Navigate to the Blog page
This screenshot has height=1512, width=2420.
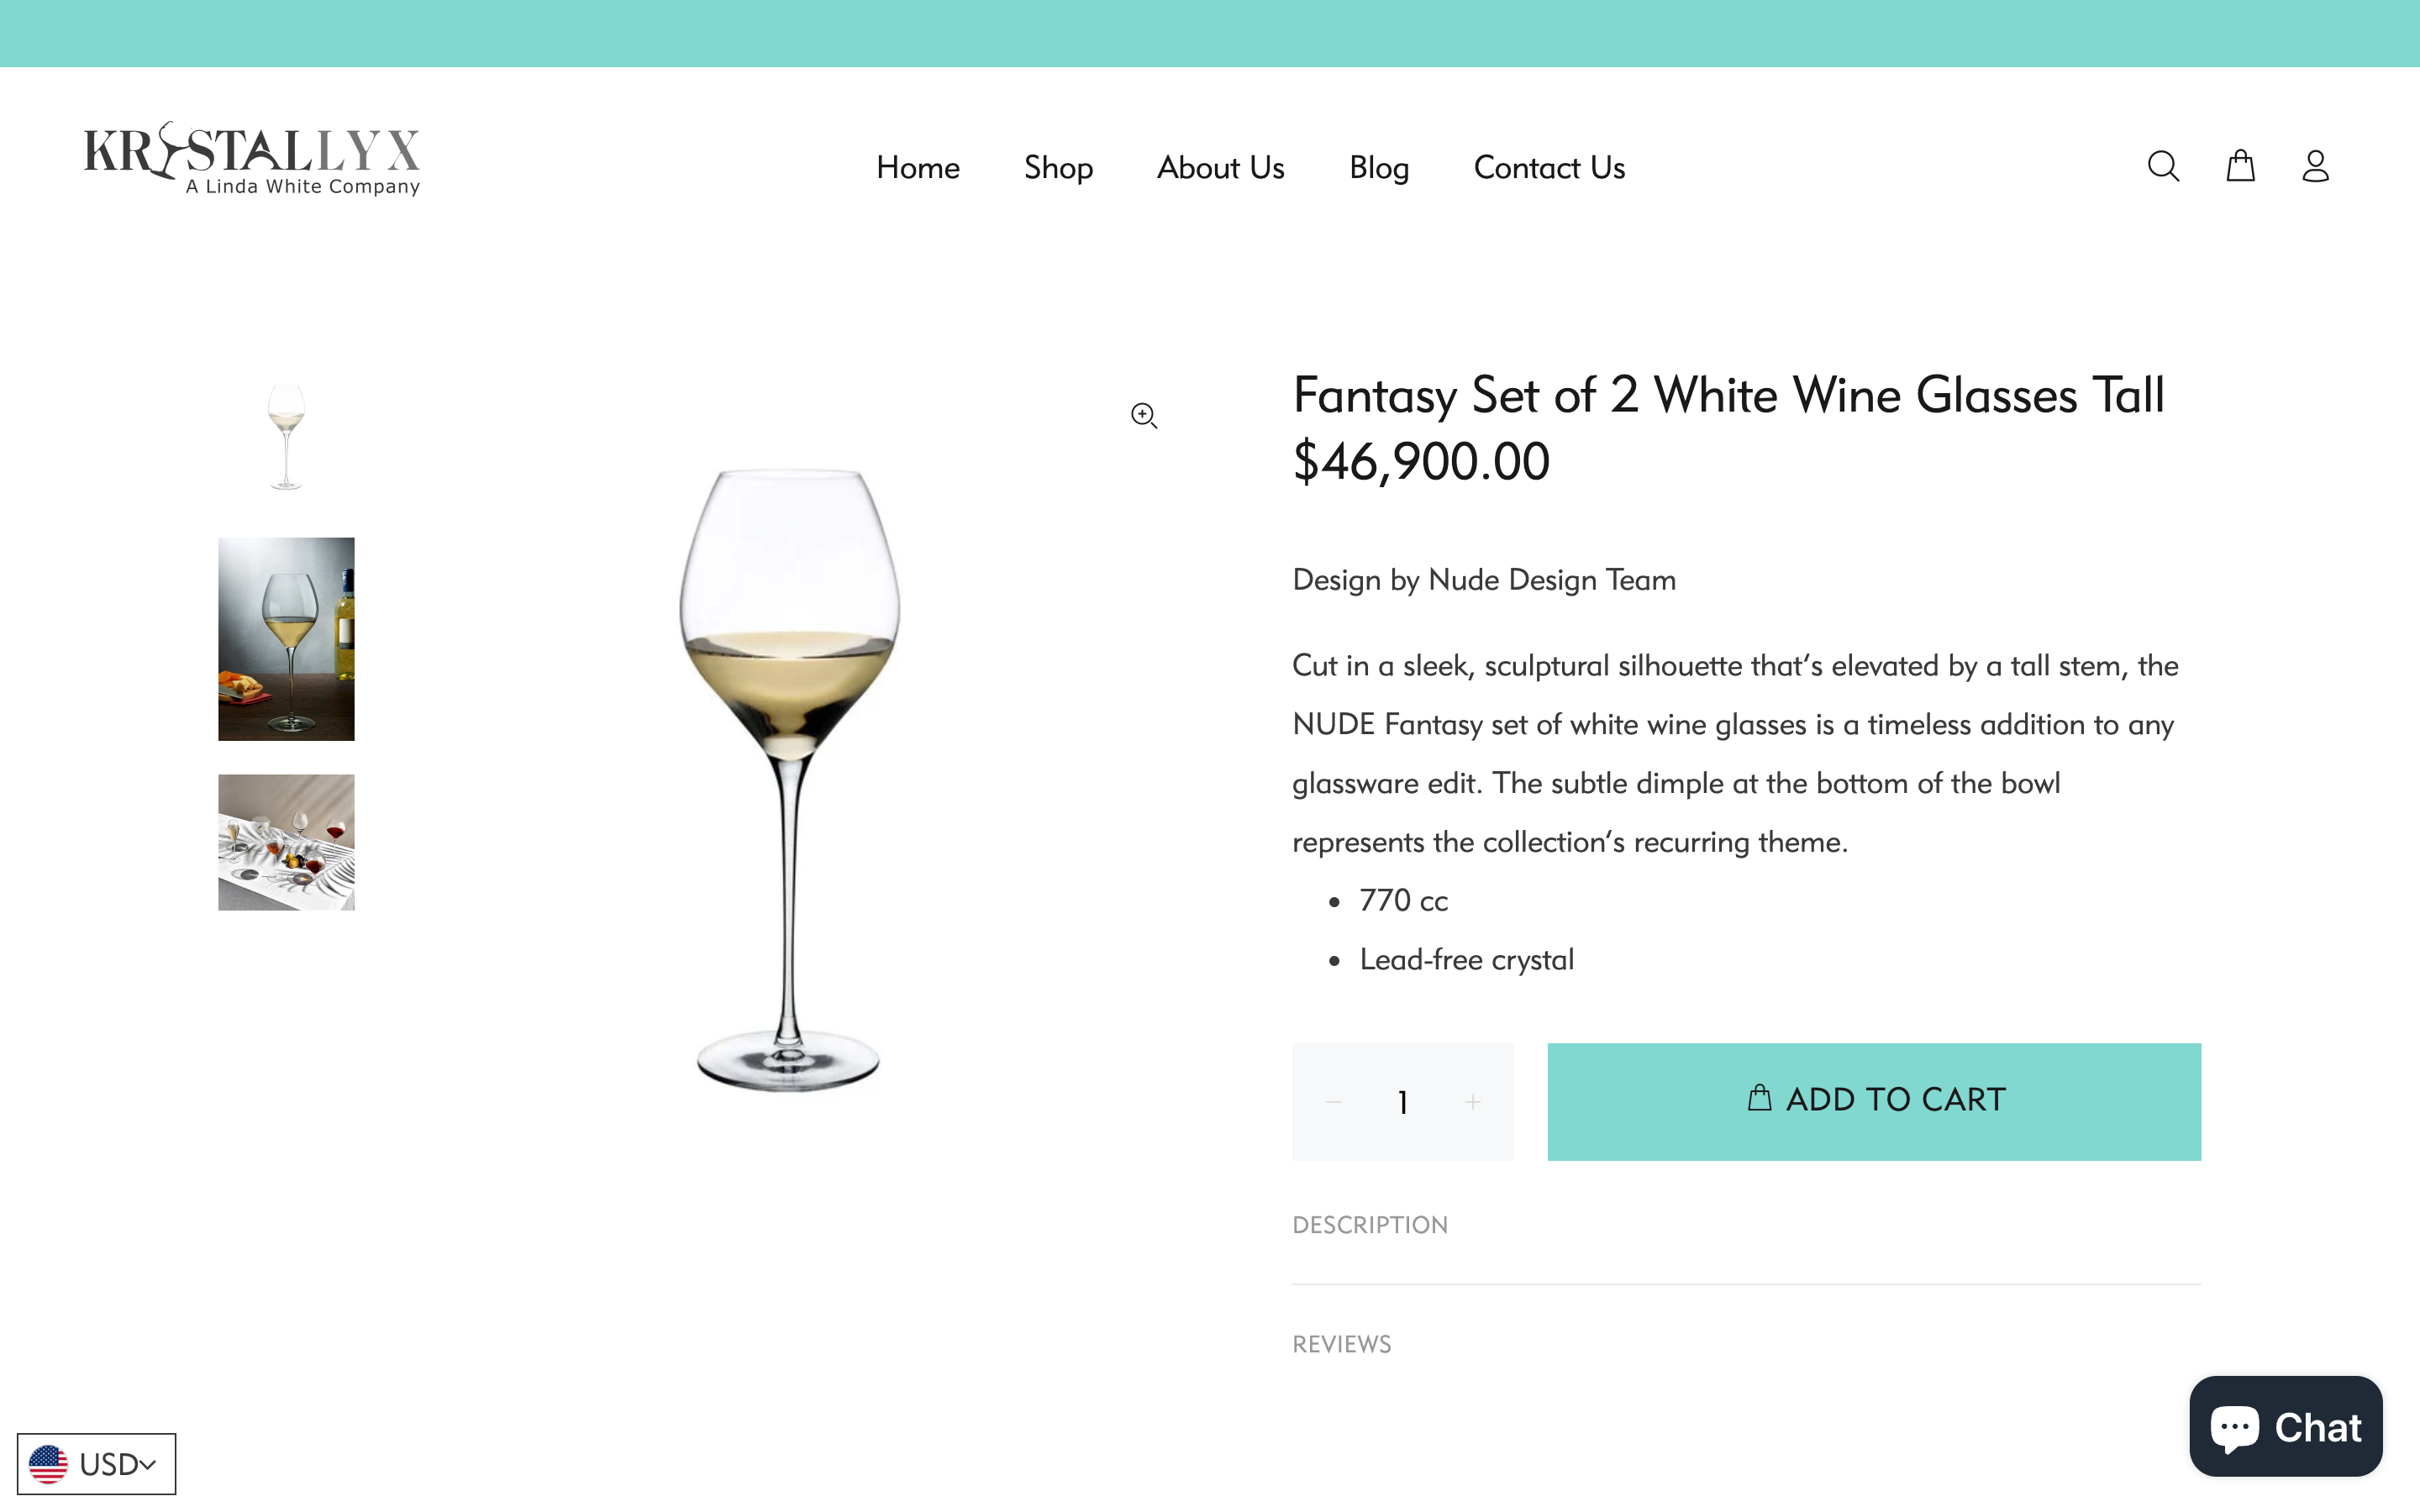point(1379,167)
